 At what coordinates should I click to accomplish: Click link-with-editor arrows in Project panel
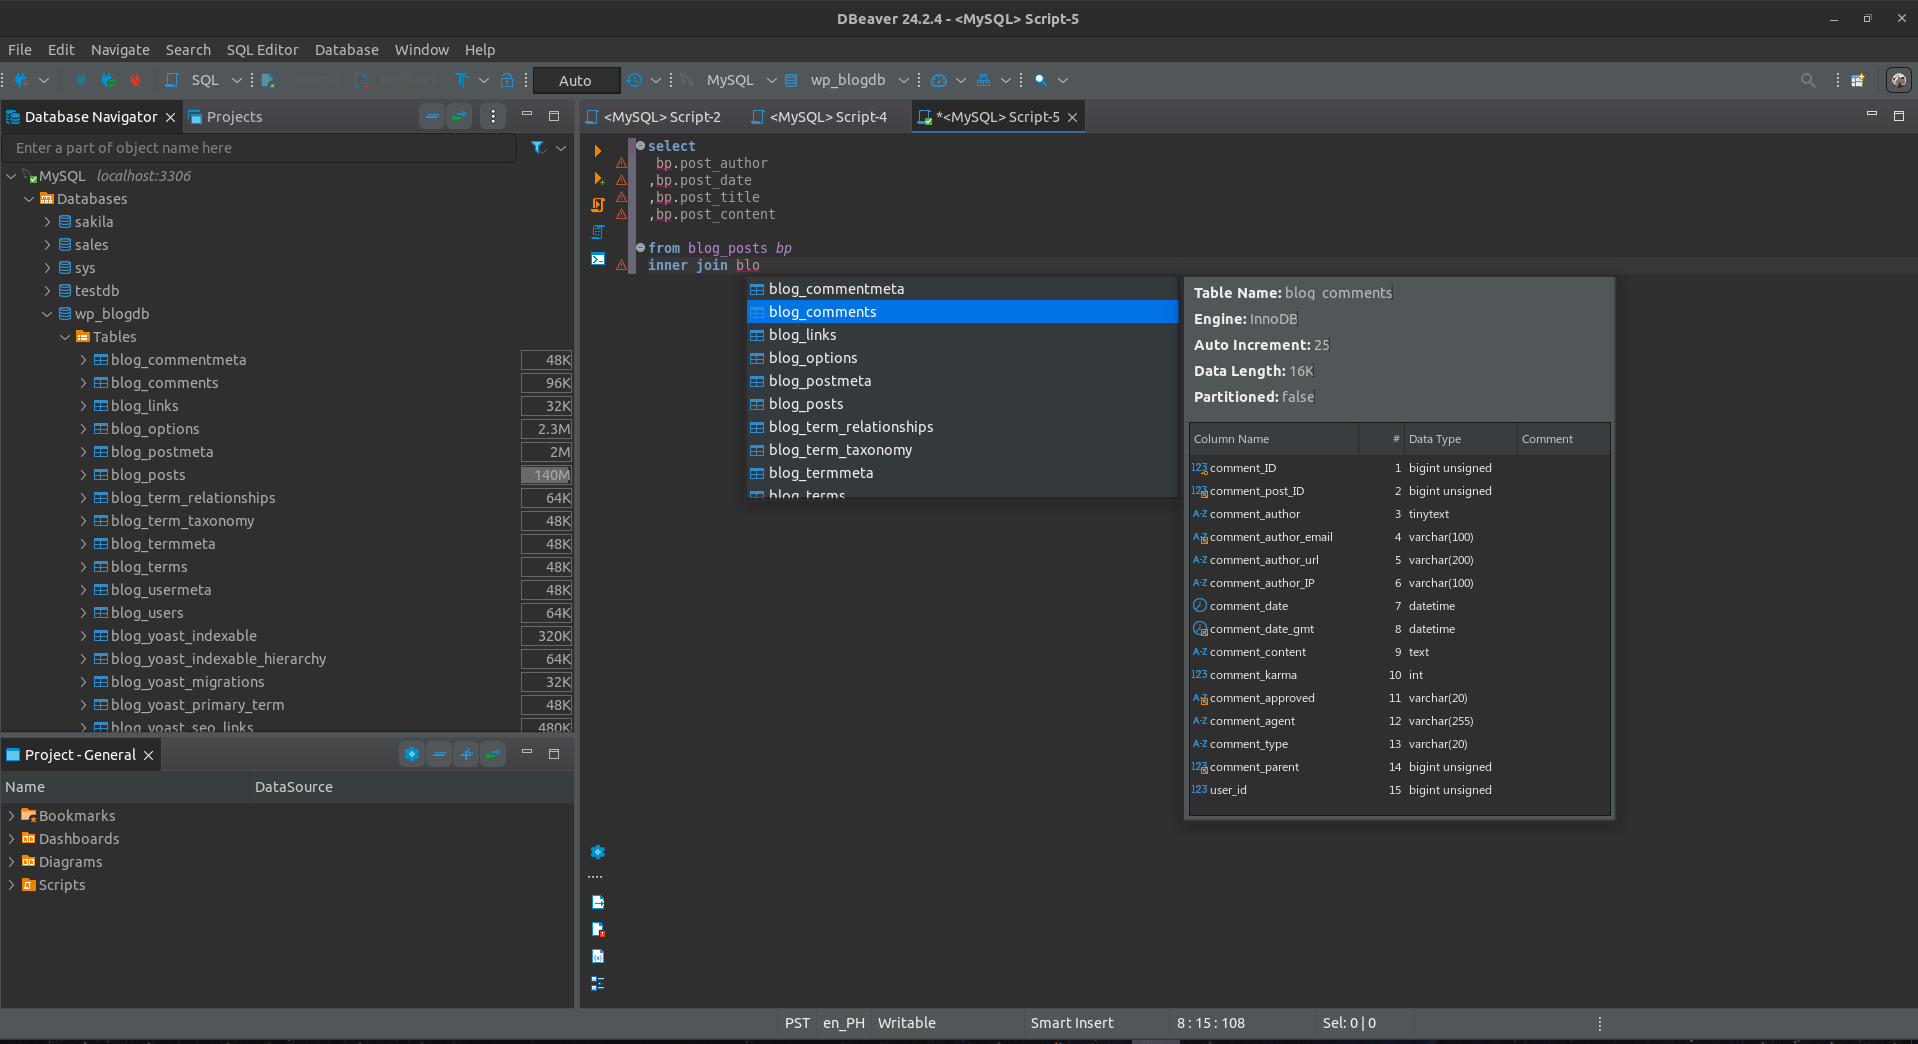click(493, 754)
